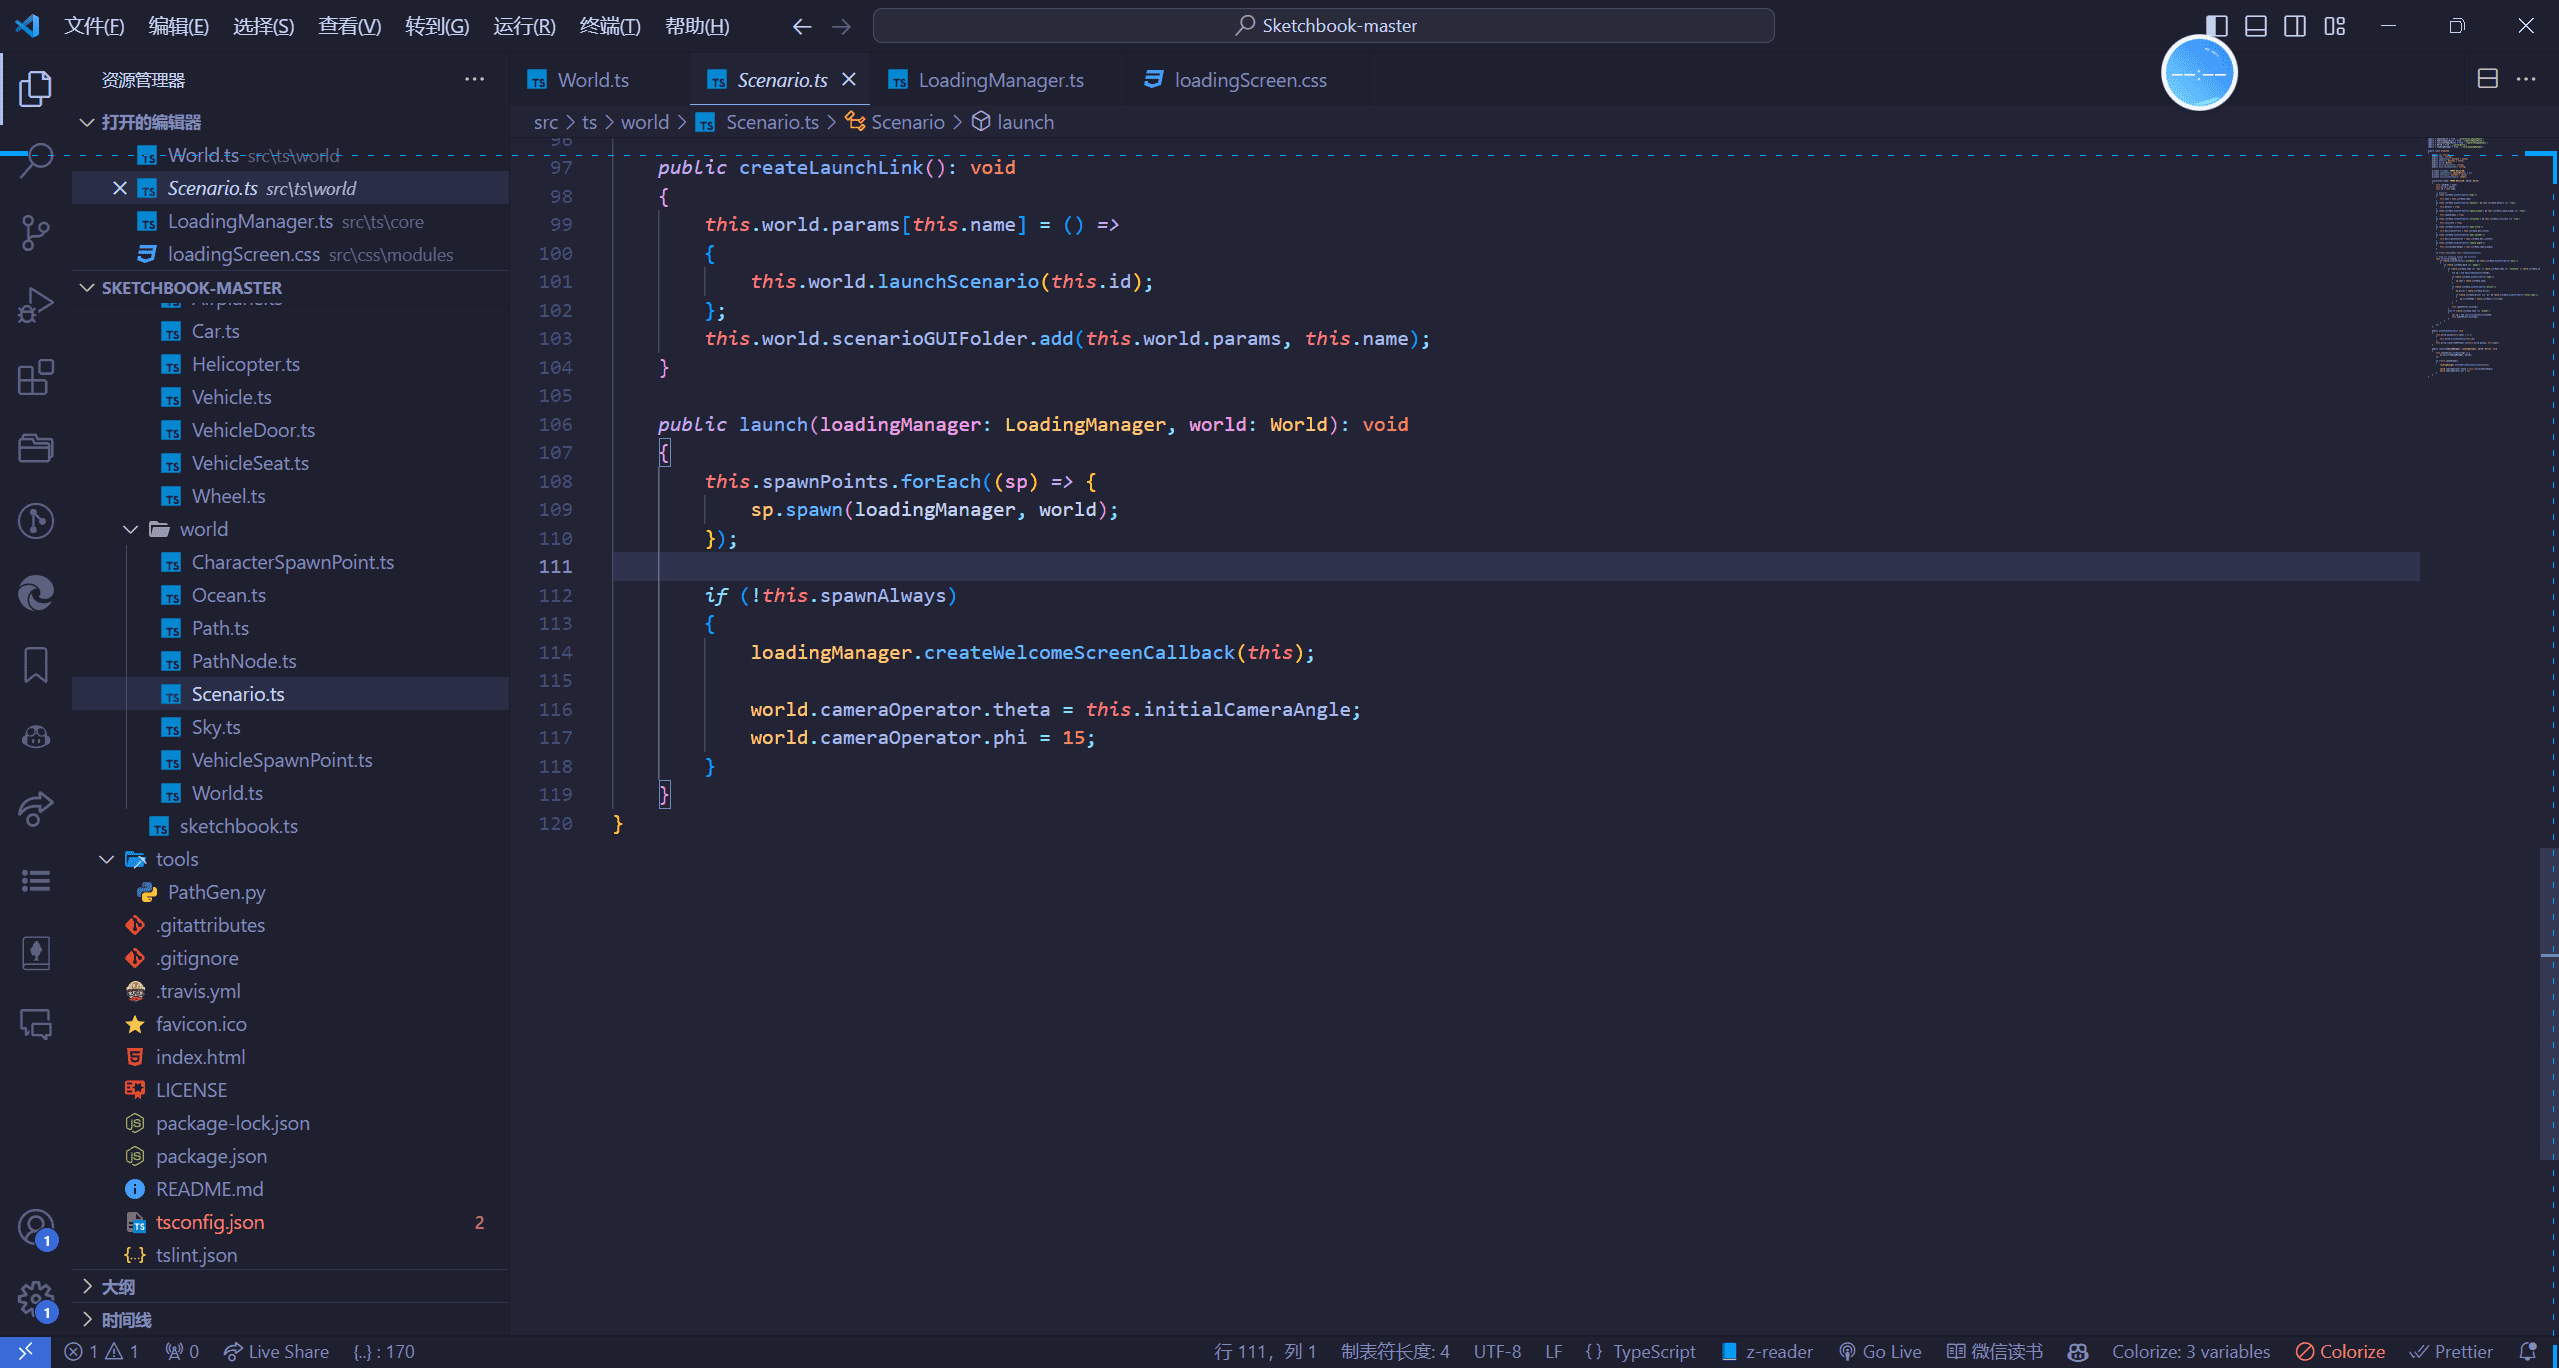Screen dimensions: 2559x1368
Task: Click the UTF-8 encoding status item
Action: (x=1497, y=1351)
